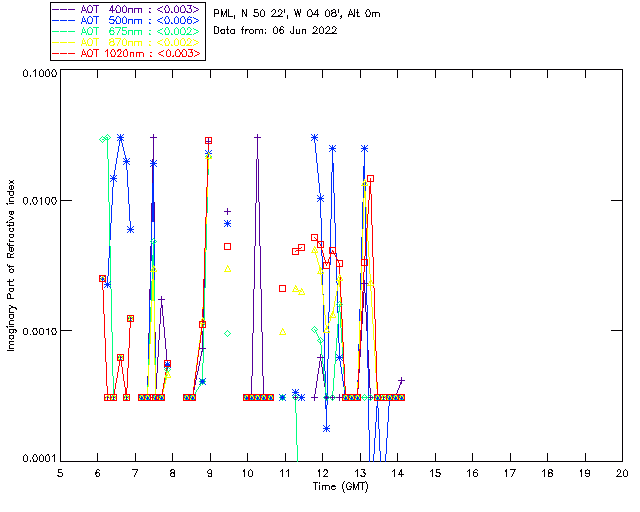Click the station location text PML, N 50 22'
The image size is (640, 512).
click(296, 15)
